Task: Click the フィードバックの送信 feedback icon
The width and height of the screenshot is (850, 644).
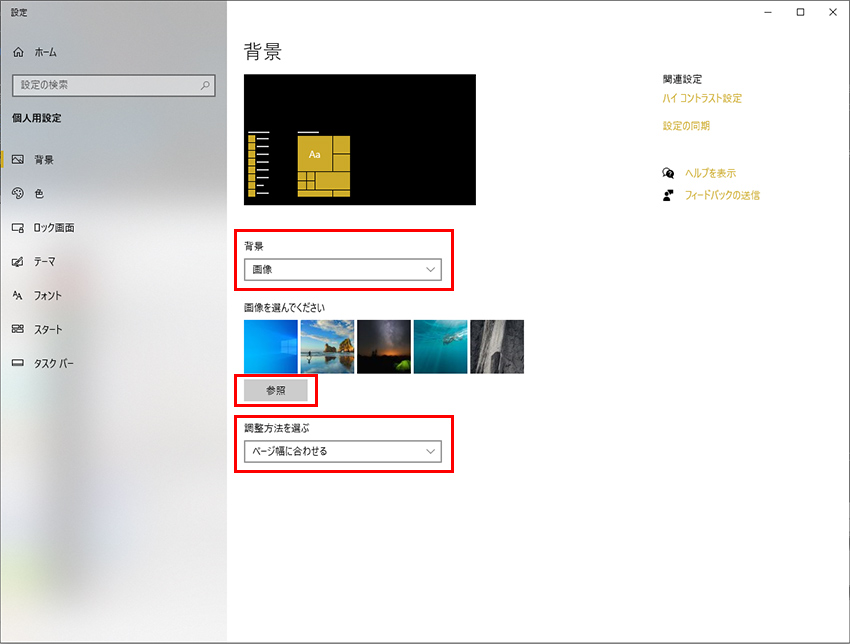Action: coord(670,195)
